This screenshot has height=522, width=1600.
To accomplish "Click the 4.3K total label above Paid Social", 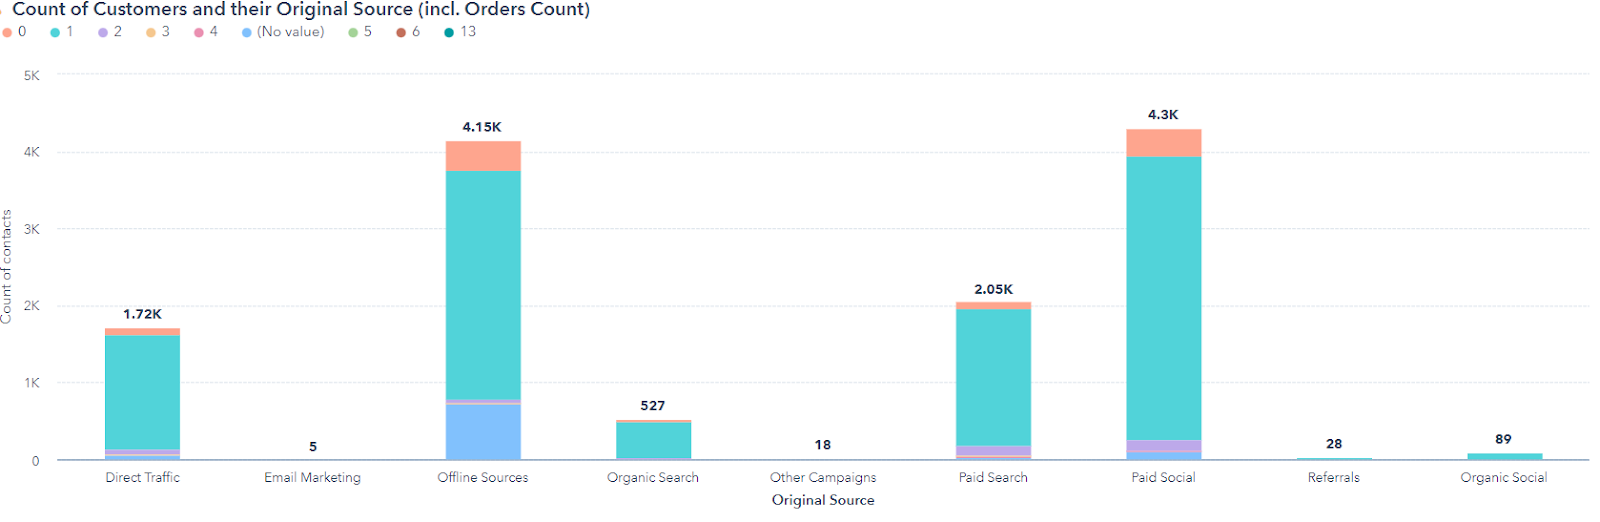I will [1163, 115].
